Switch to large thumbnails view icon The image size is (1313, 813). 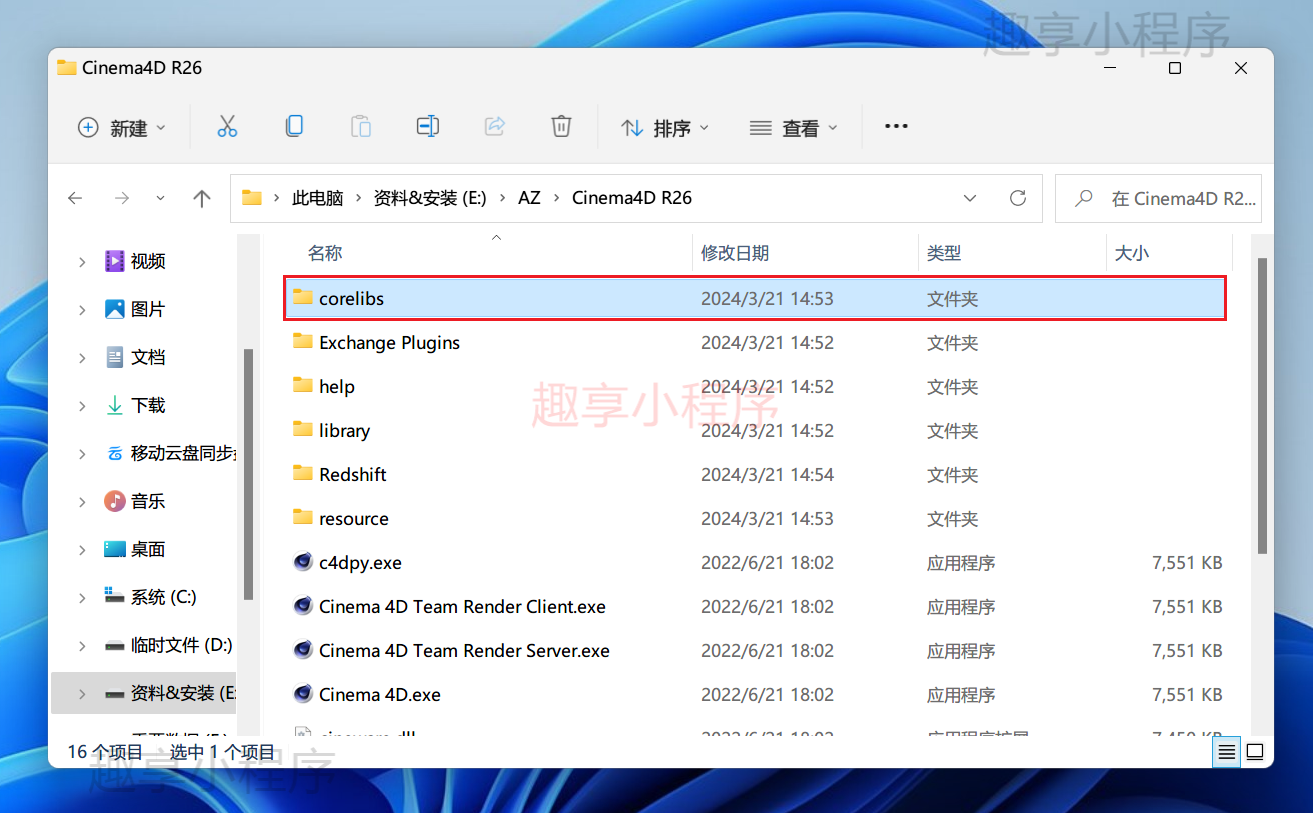click(x=1255, y=752)
